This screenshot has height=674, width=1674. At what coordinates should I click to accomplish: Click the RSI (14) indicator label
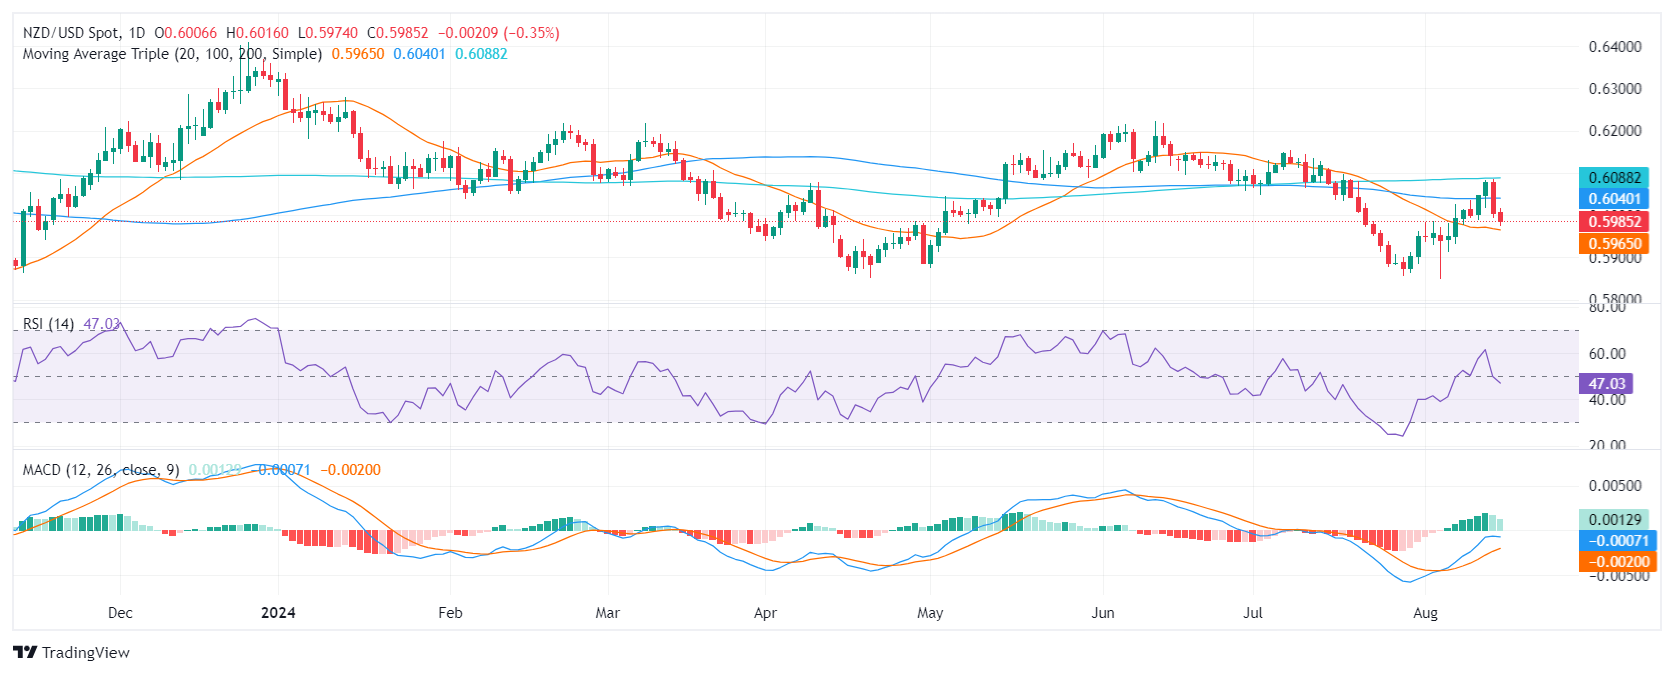coord(48,324)
